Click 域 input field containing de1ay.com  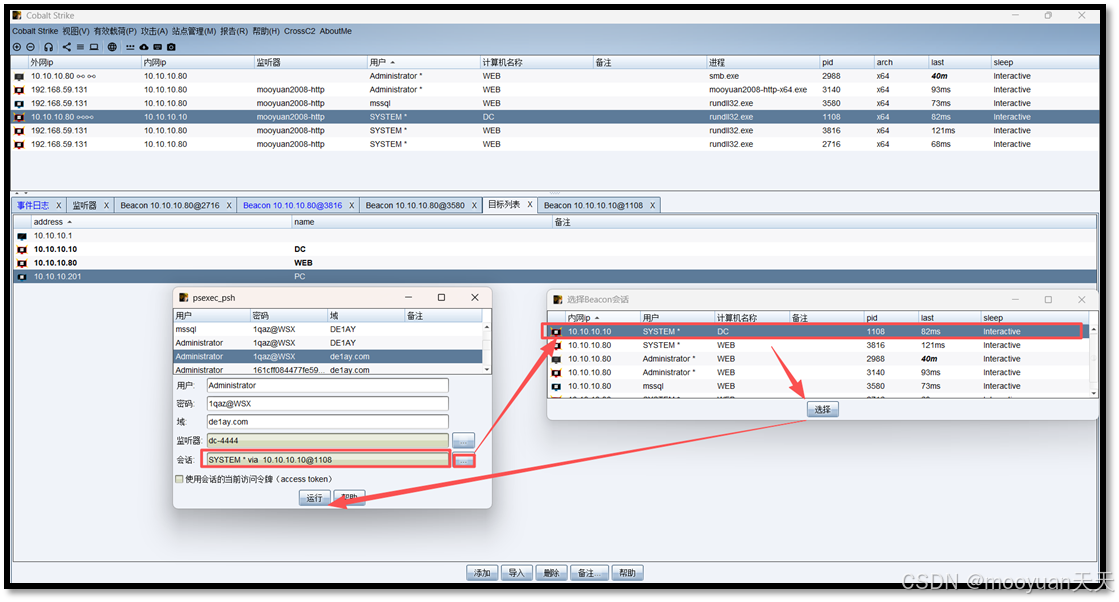tap(328, 422)
